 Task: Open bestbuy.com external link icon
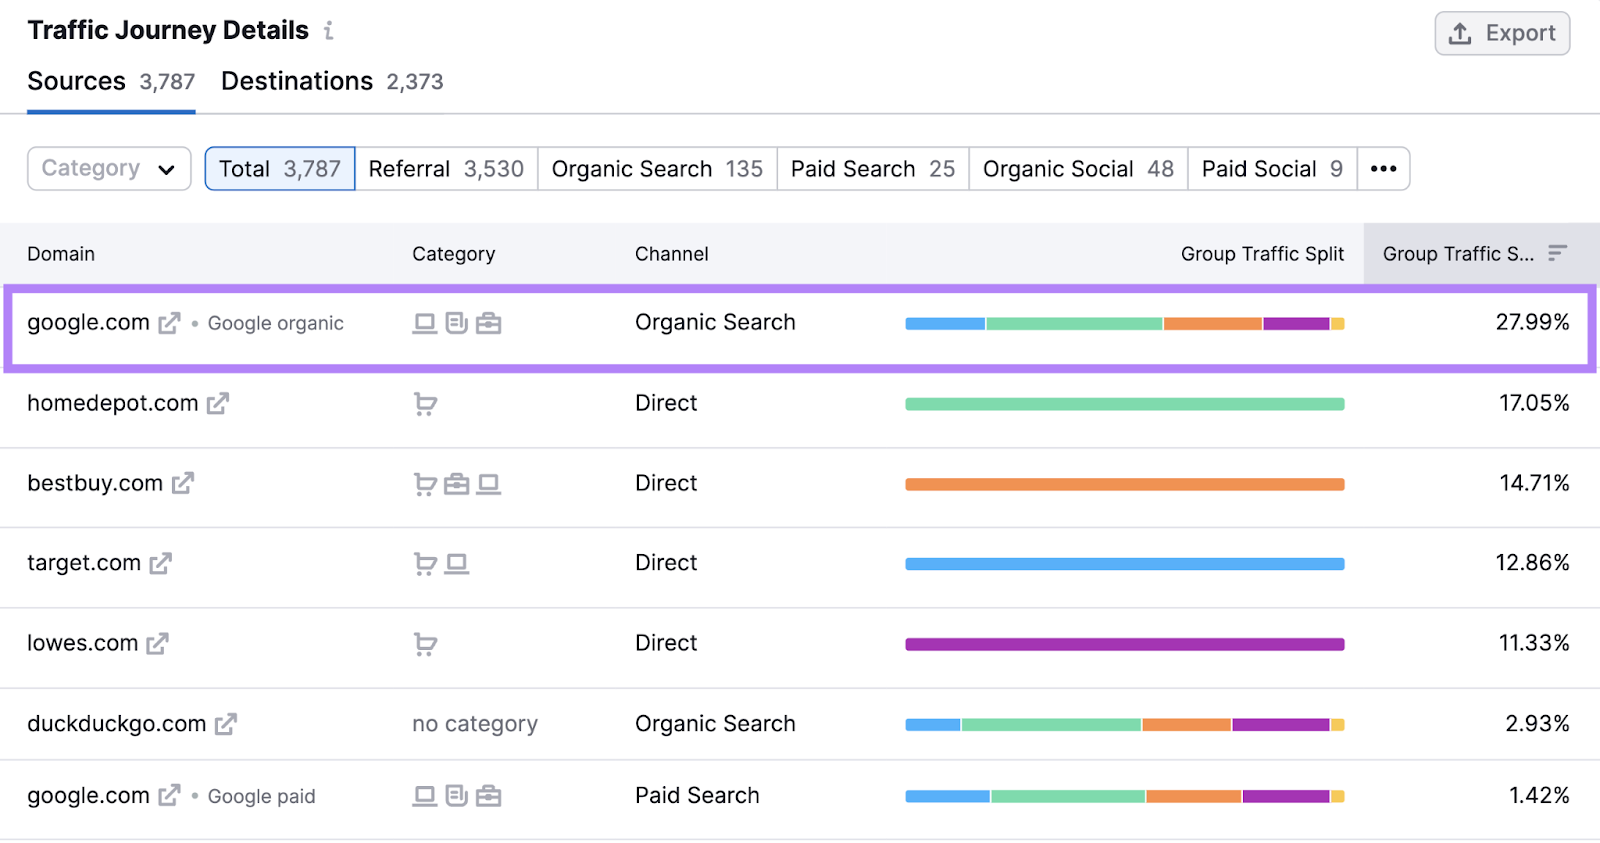[x=182, y=484]
